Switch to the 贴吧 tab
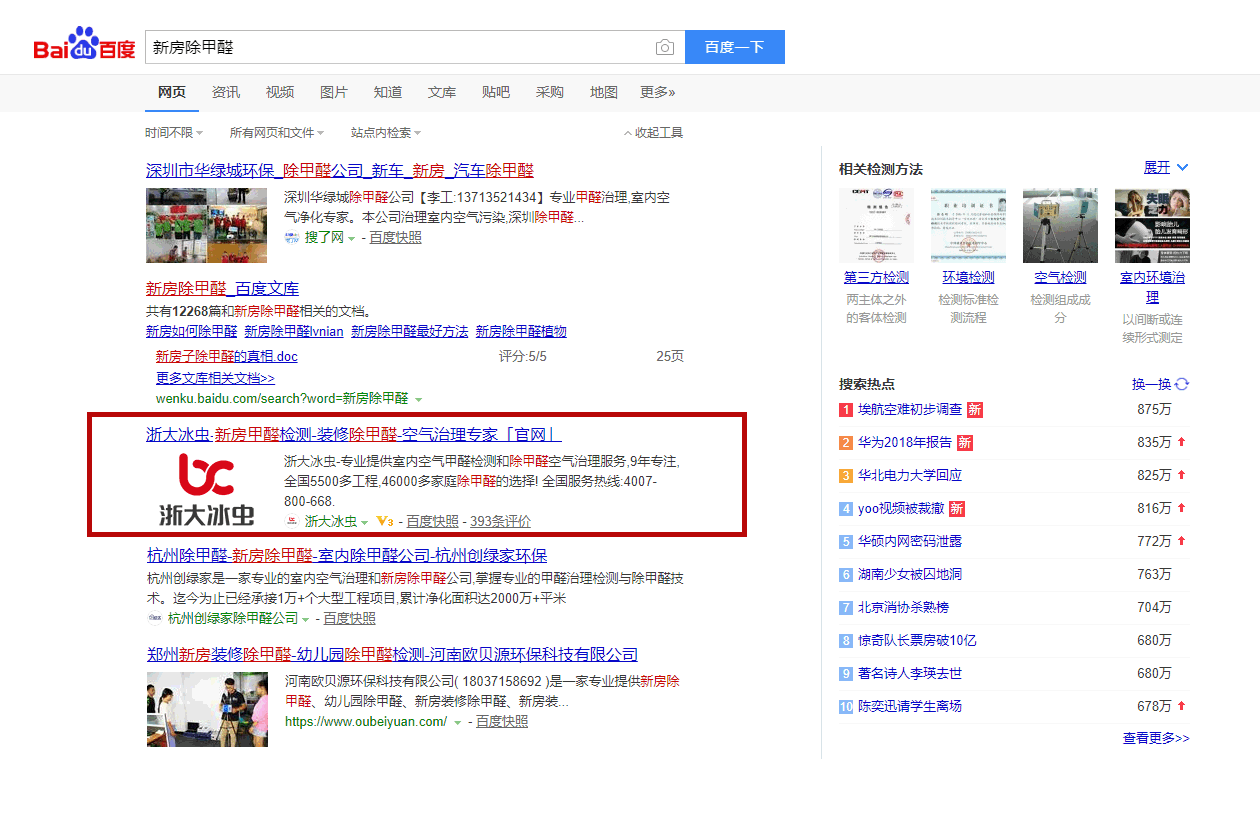The width and height of the screenshot is (1260, 823). 496,92
